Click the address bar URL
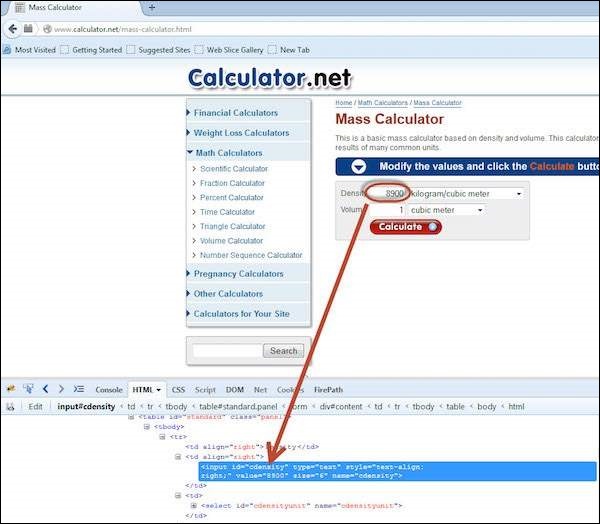600x524 pixels. coord(122,29)
